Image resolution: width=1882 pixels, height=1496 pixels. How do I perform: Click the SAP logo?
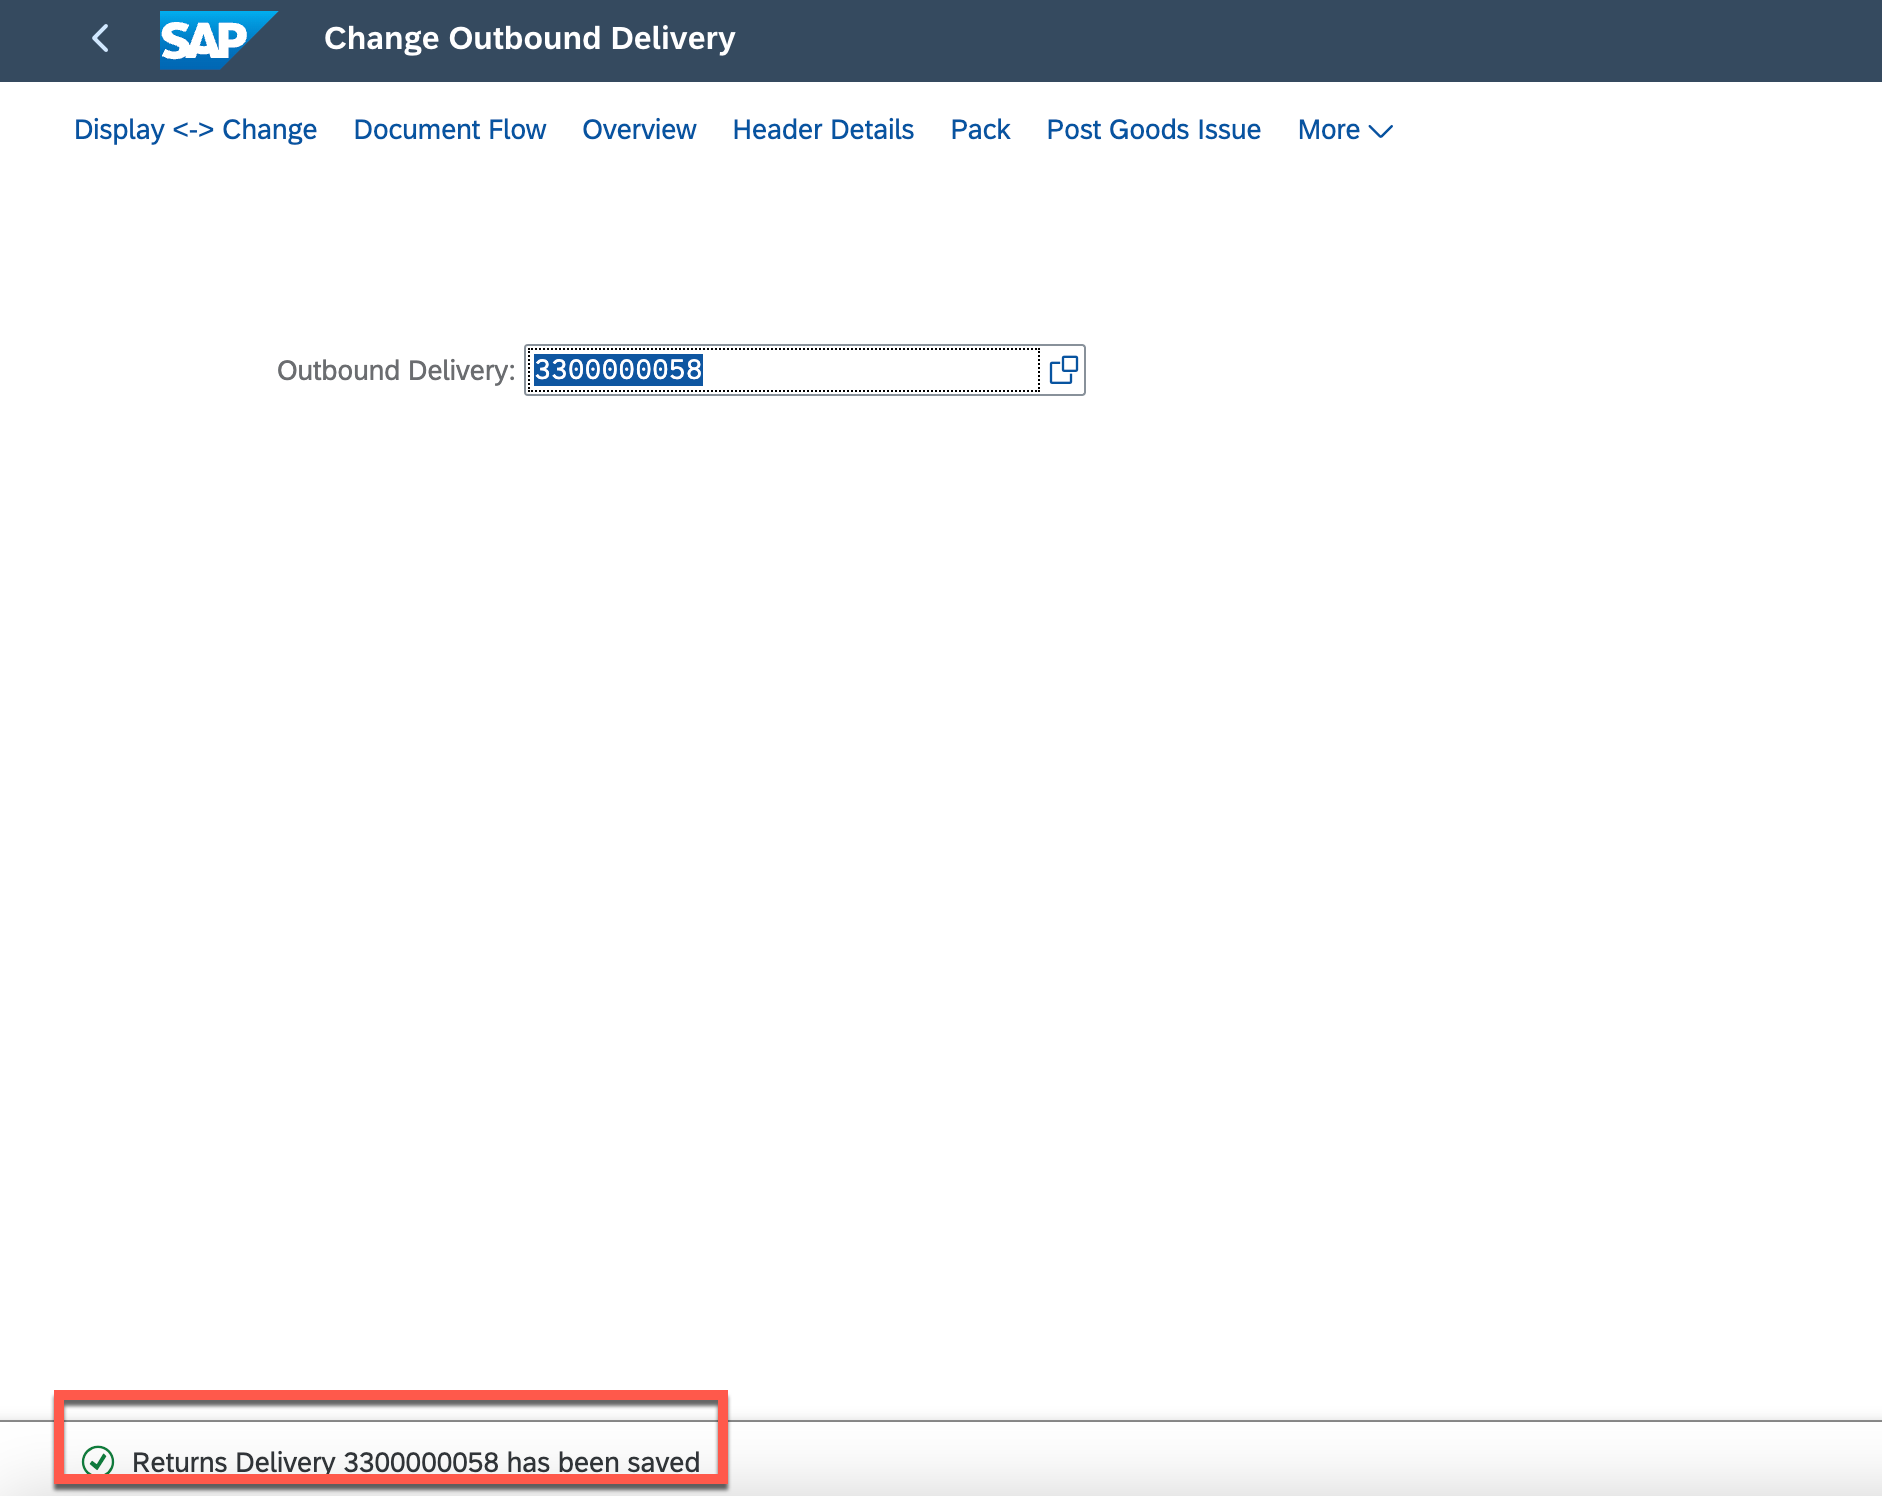click(217, 40)
